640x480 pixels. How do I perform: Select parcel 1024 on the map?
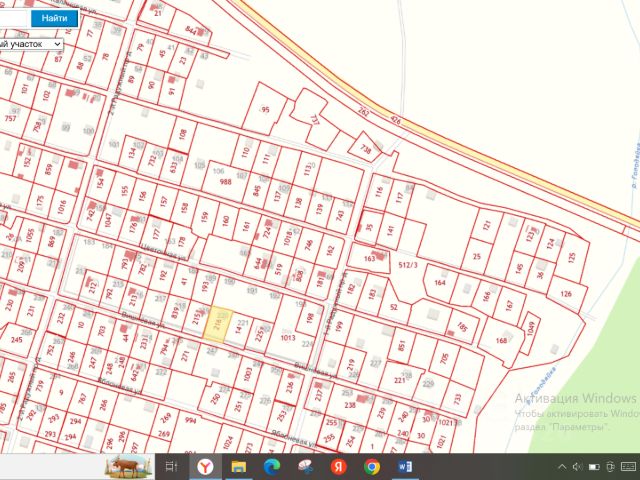click(228, 442)
